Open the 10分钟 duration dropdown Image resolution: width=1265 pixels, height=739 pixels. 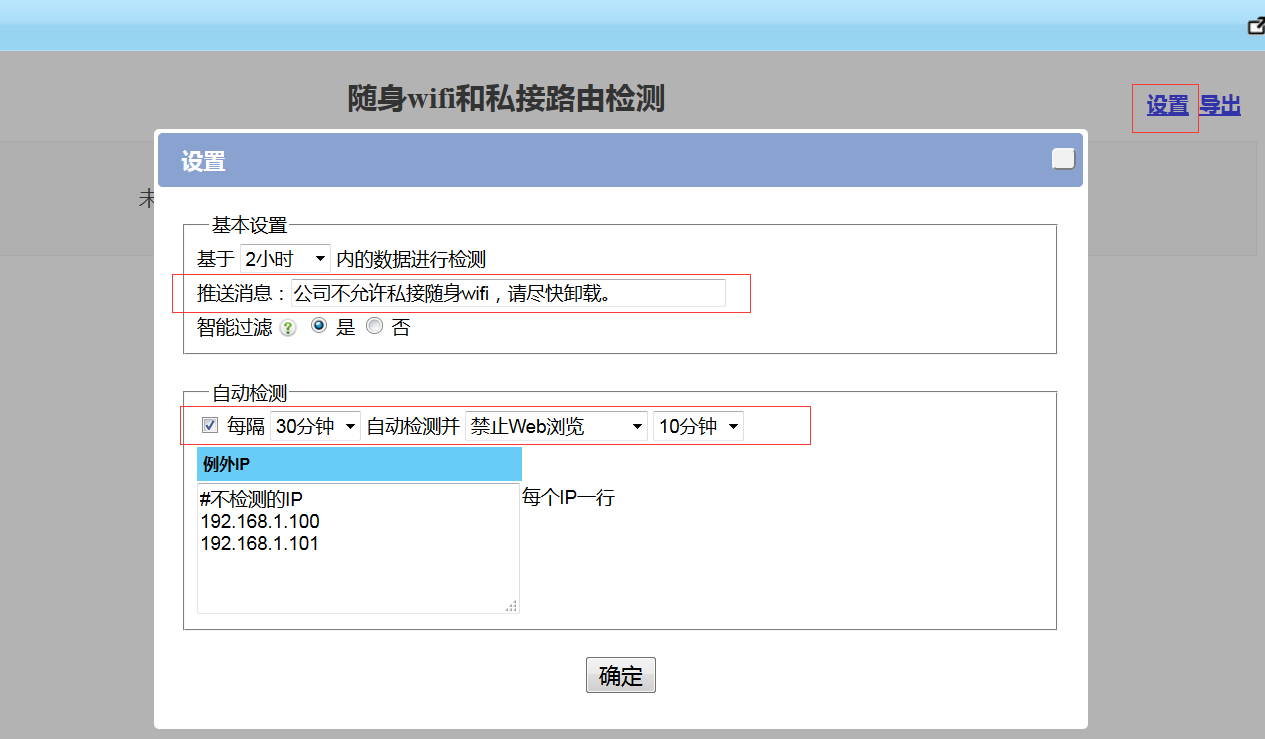click(x=698, y=426)
